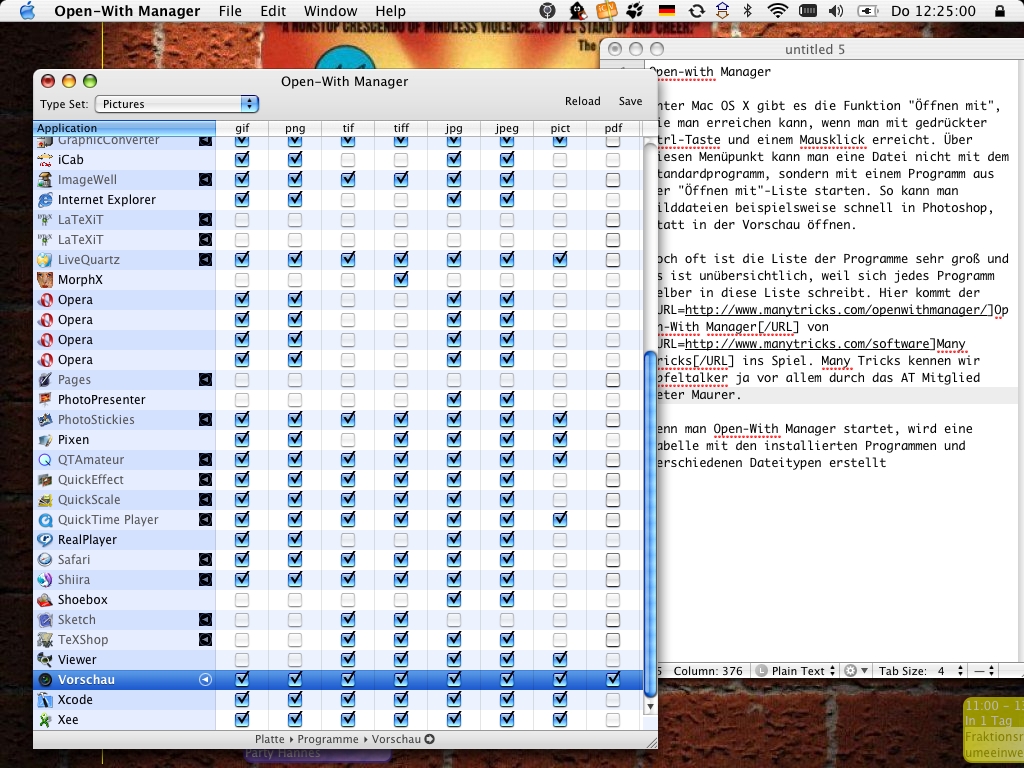This screenshot has height=768, width=1024.
Task: Click the Shoebox icon
Action: [x=45, y=600]
